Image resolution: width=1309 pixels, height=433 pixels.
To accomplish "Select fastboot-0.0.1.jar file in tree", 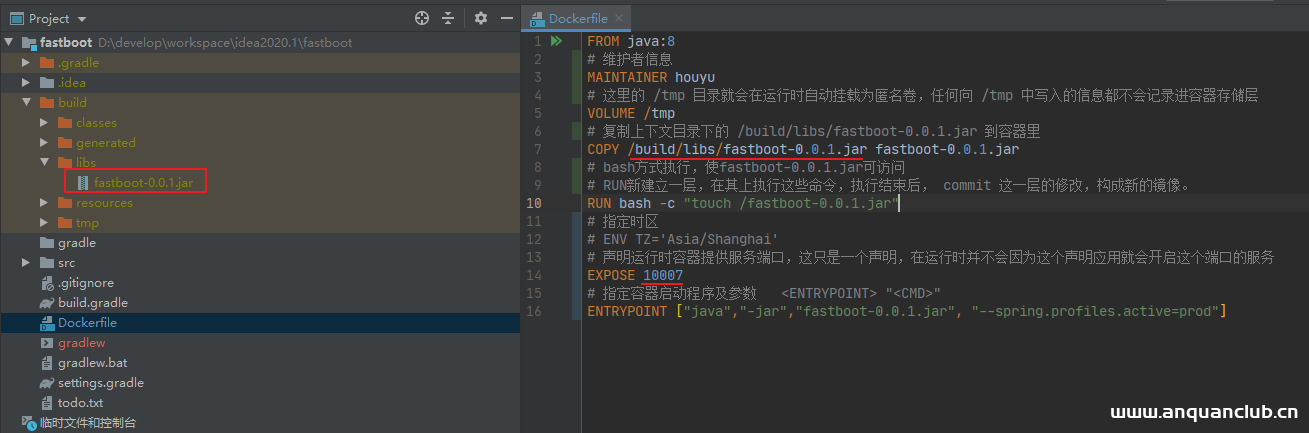I will pos(143,183).
